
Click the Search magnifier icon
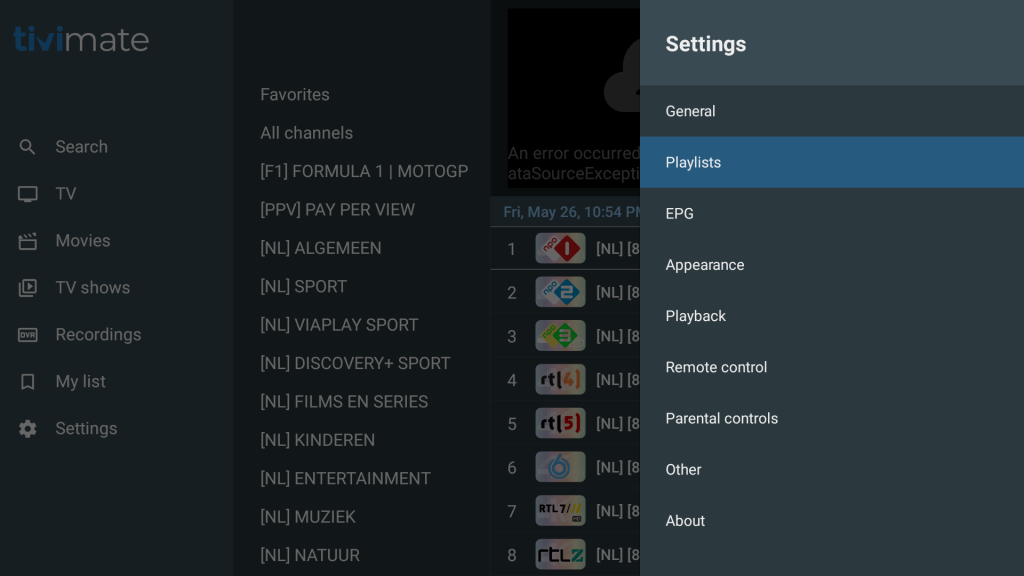[28, 147]
